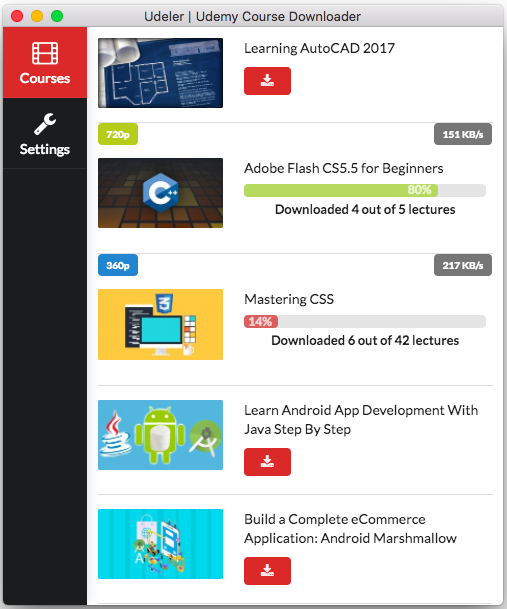Select the Android robot course thumbnail
Viewport: 507px width, 609px height.
160,435
